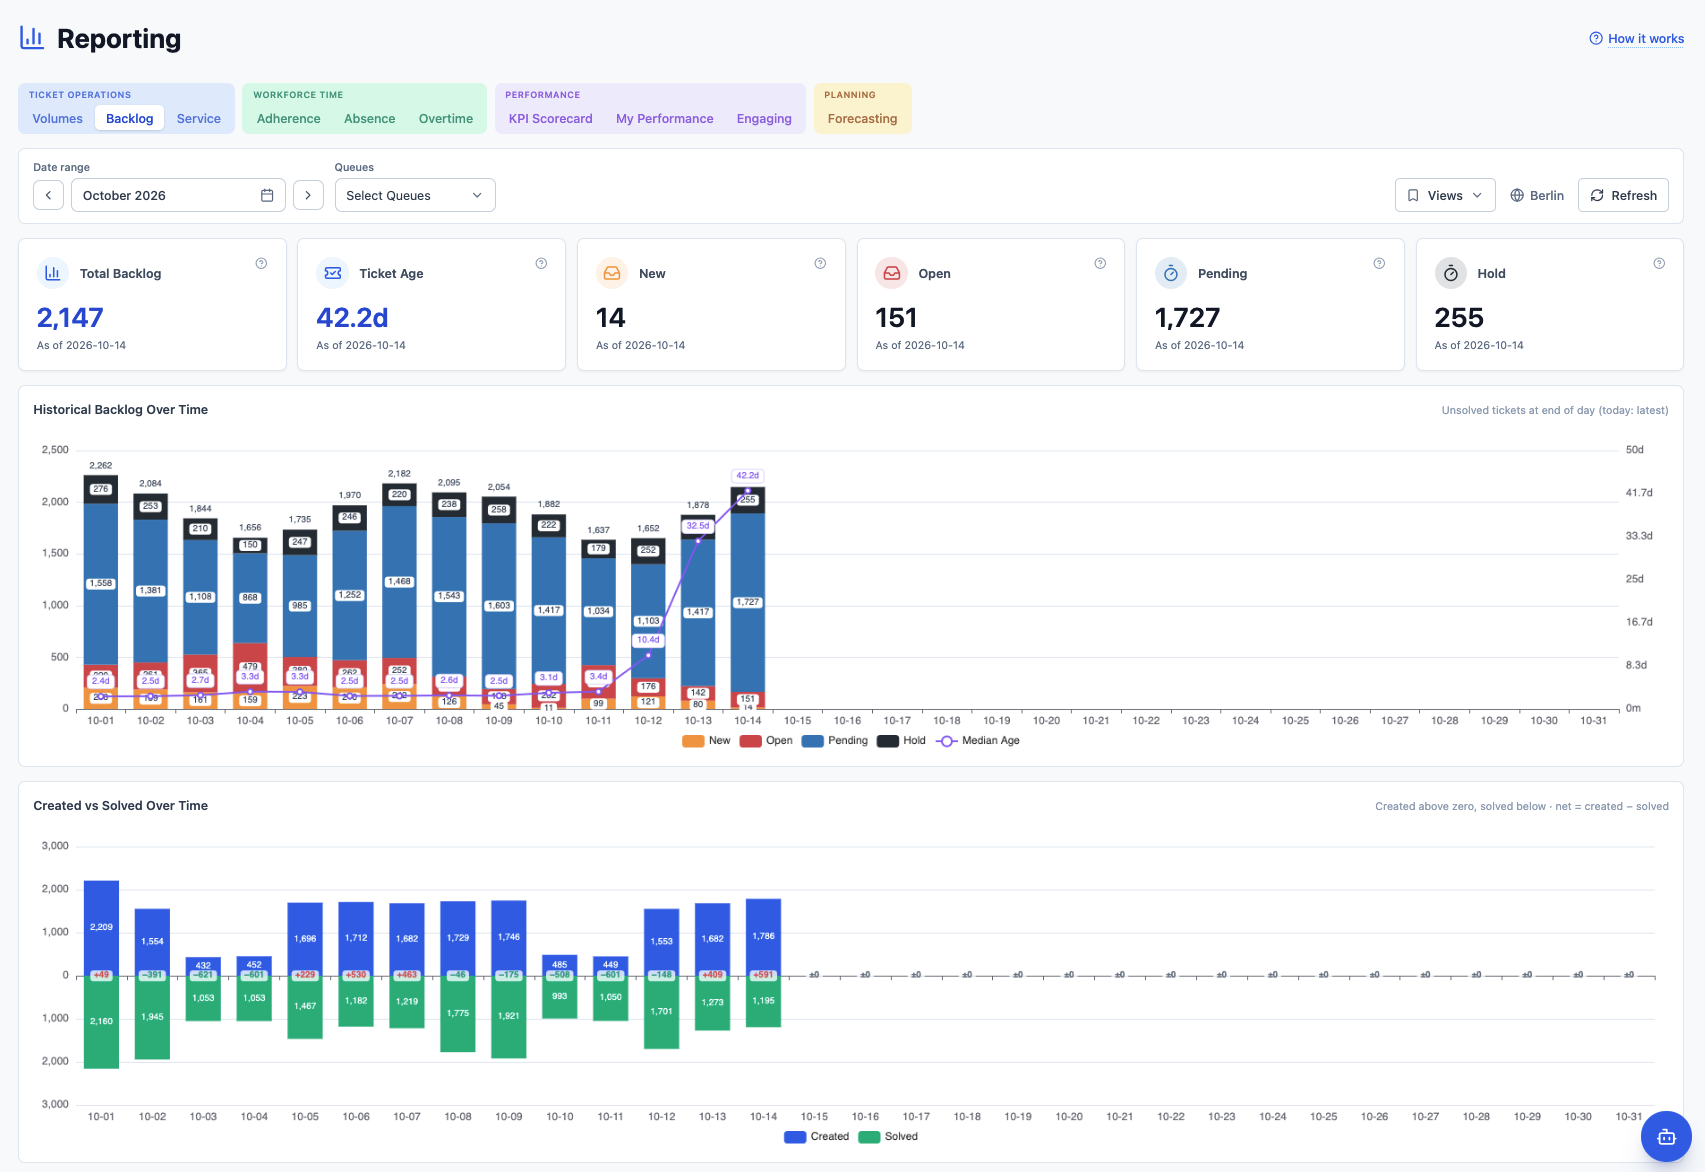Click the Open inbox icon
1705x1172 pixels.
pos(892,273)
